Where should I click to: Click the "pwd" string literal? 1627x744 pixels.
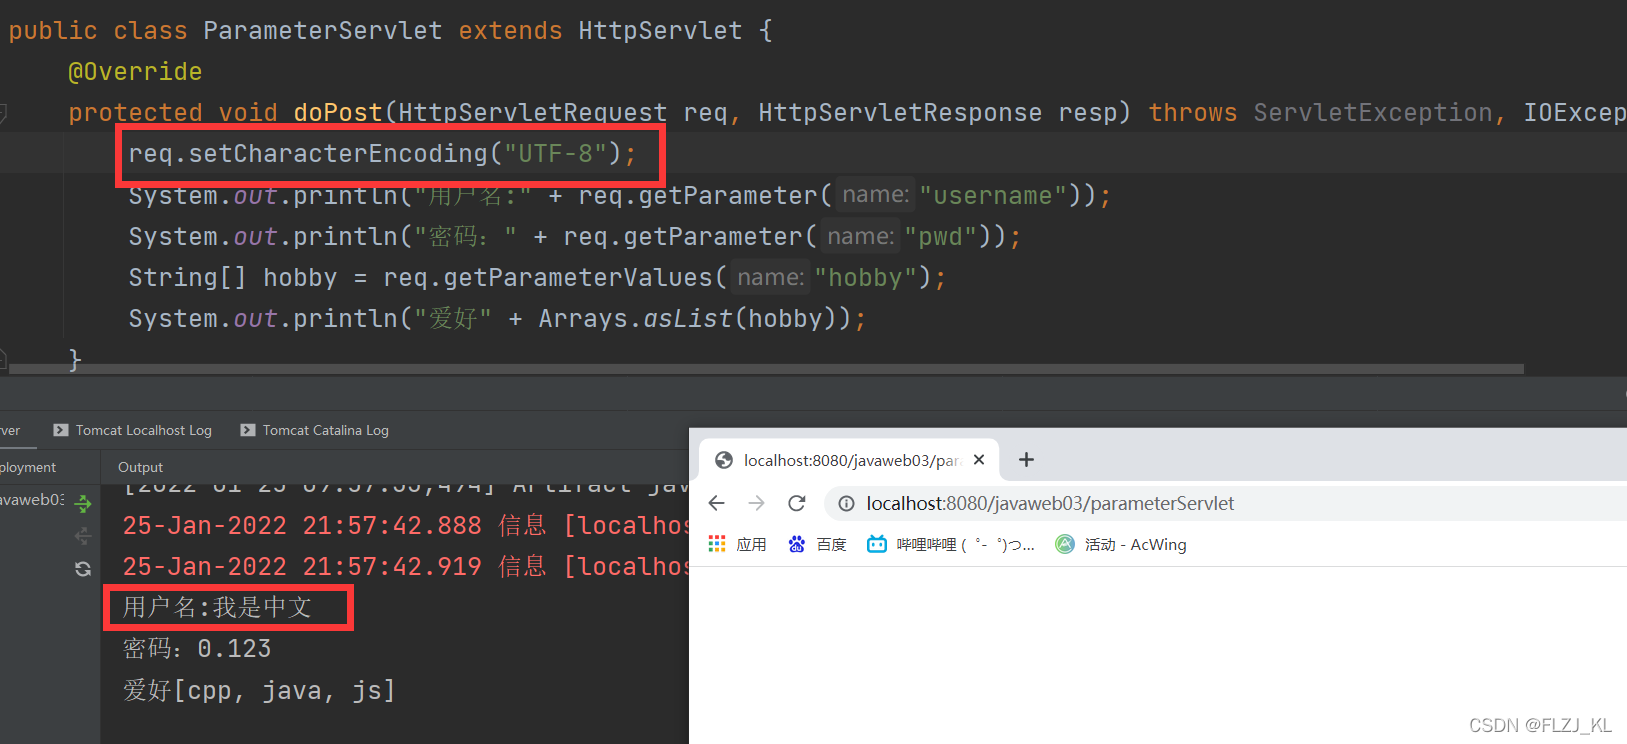[940, 237]
